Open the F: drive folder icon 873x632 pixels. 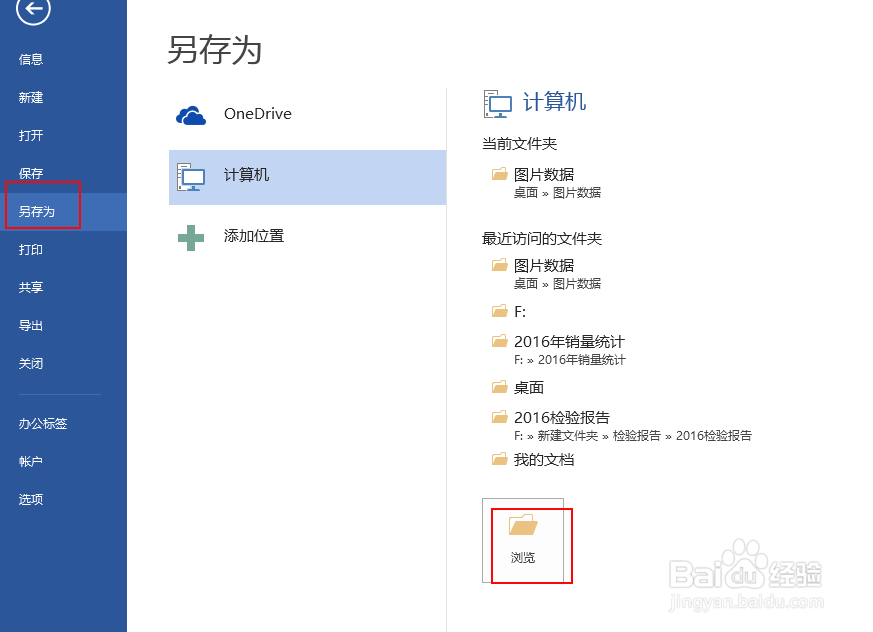[x=500, y=311]
